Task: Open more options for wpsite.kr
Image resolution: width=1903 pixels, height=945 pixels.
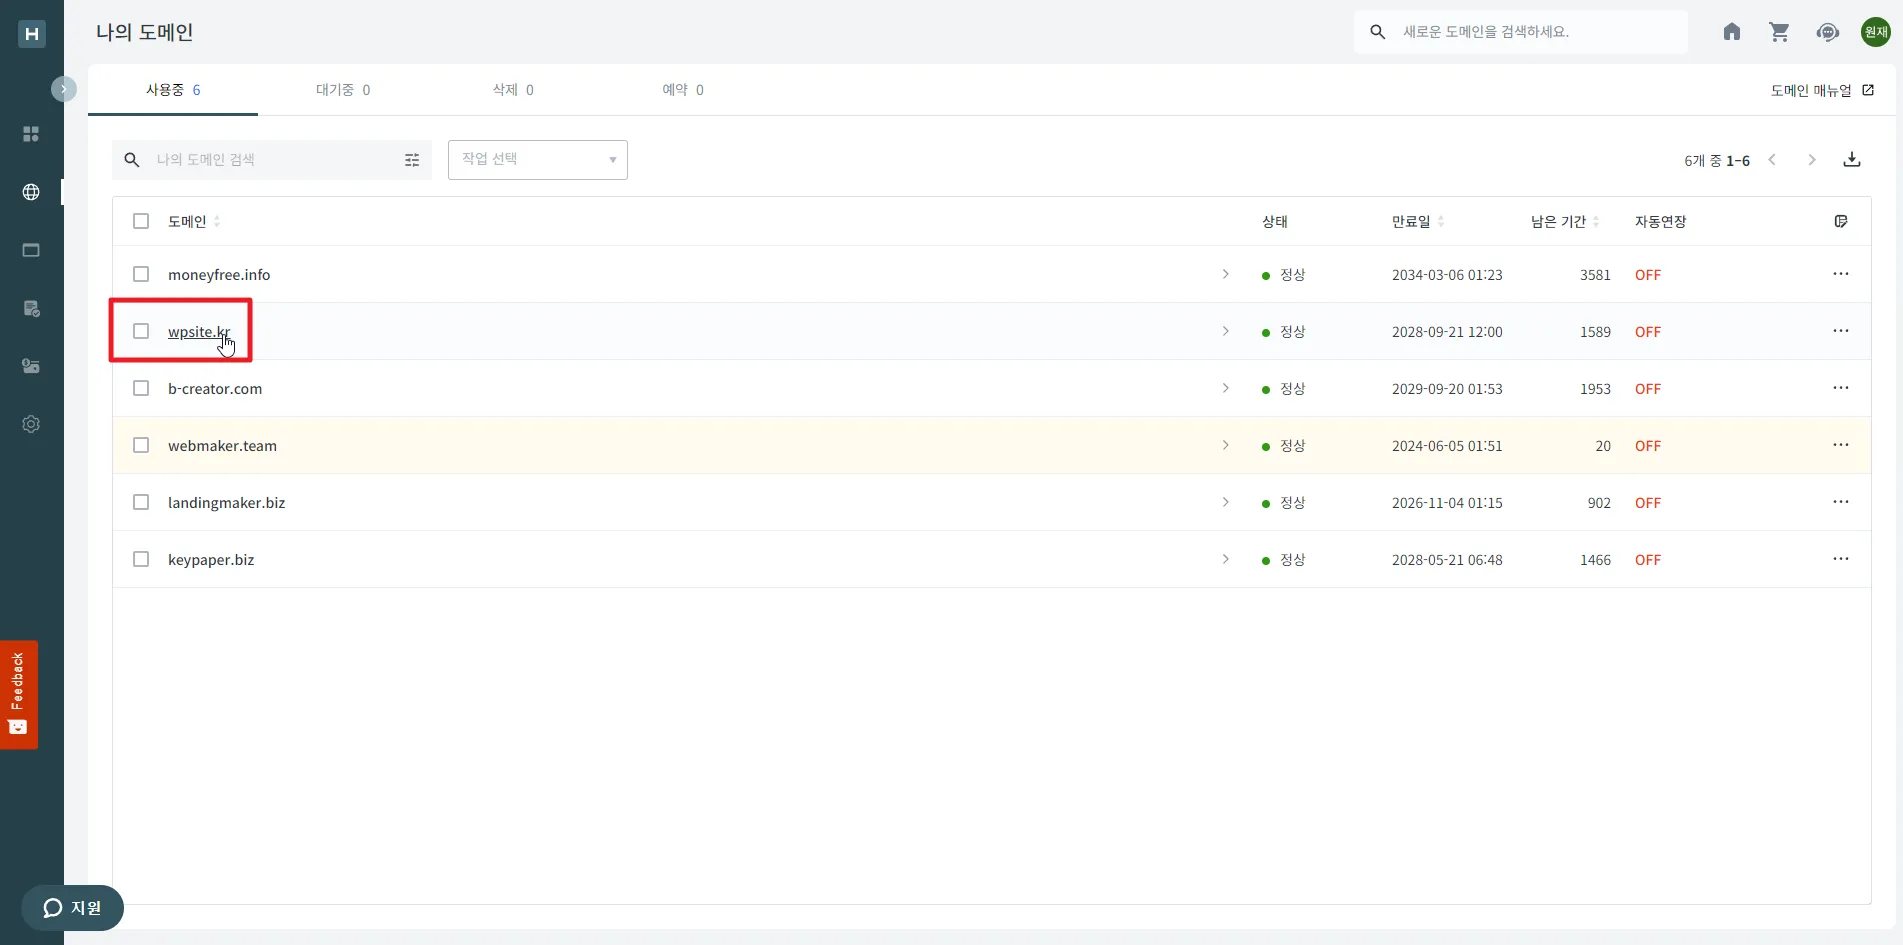Action: click(1841, 331)
